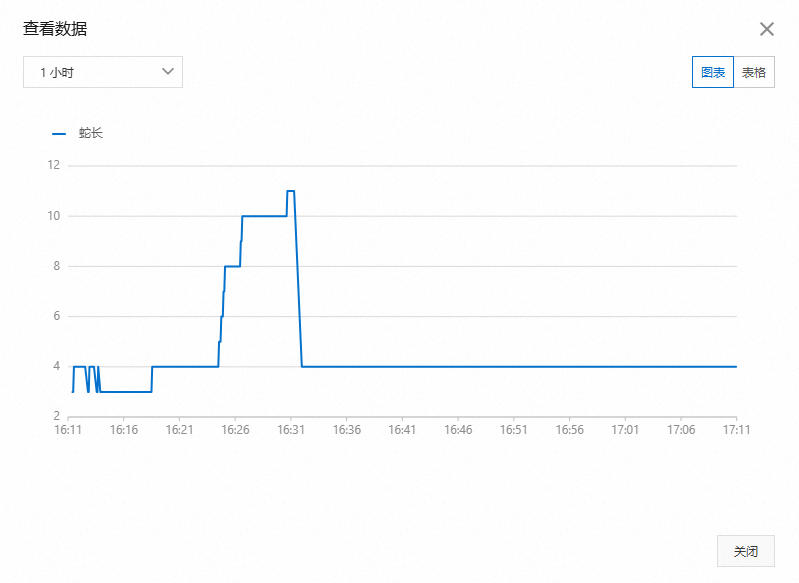
Task: Click the y-axis label 12
Action: click(x=54, y=165)
